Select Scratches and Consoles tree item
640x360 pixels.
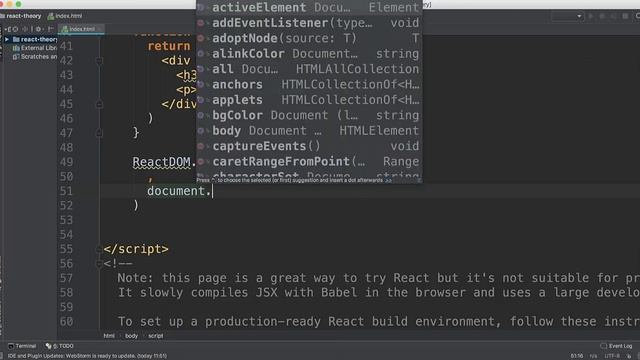(x=35, y=57)
